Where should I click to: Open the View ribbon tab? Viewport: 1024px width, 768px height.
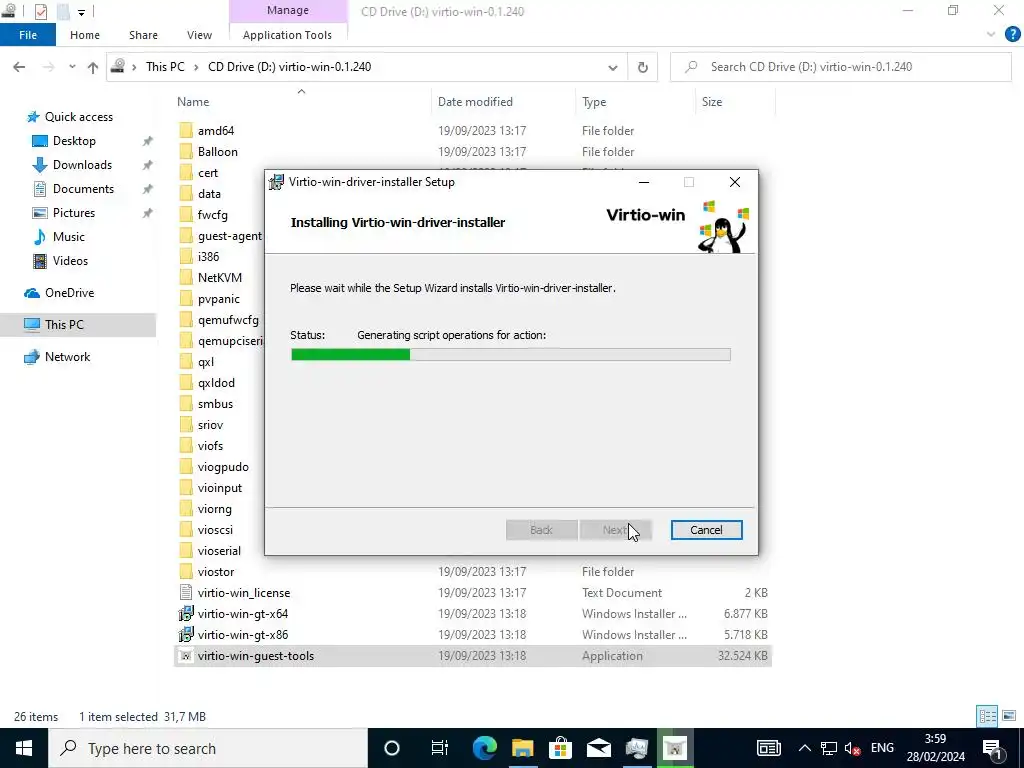(x=199, y=35)
